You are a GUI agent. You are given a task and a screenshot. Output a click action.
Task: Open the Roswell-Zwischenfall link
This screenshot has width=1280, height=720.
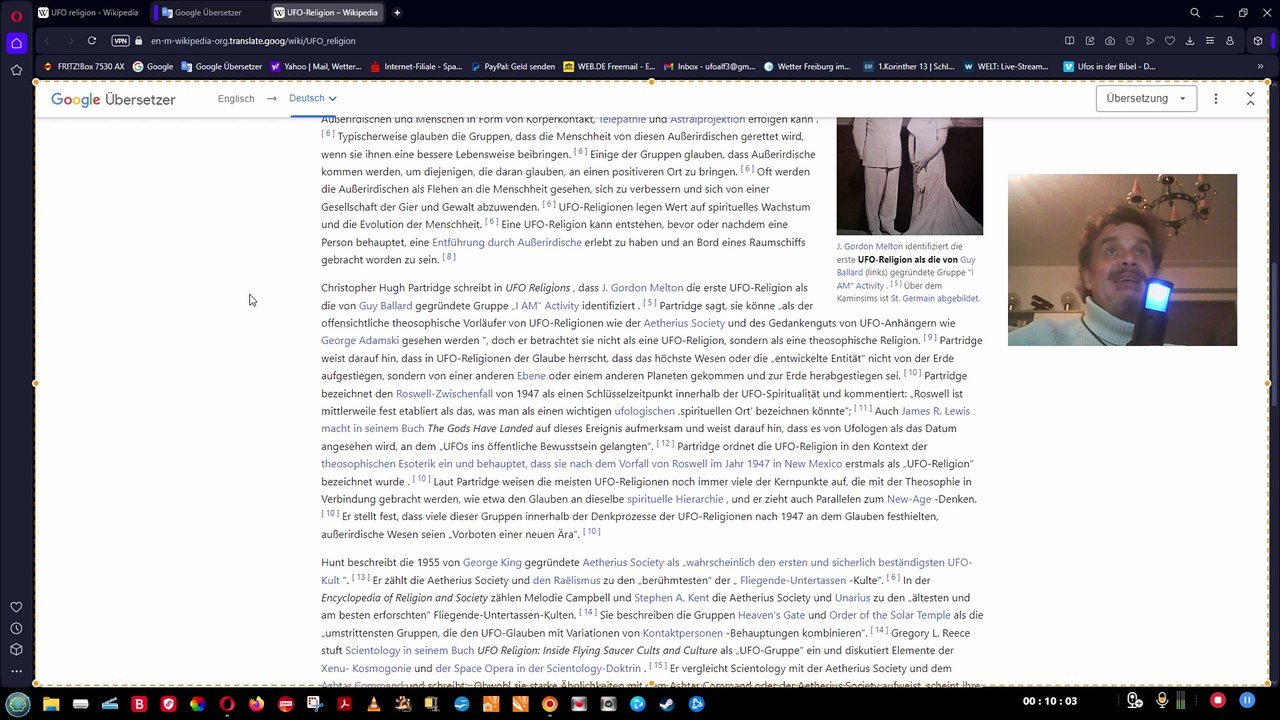444,393
